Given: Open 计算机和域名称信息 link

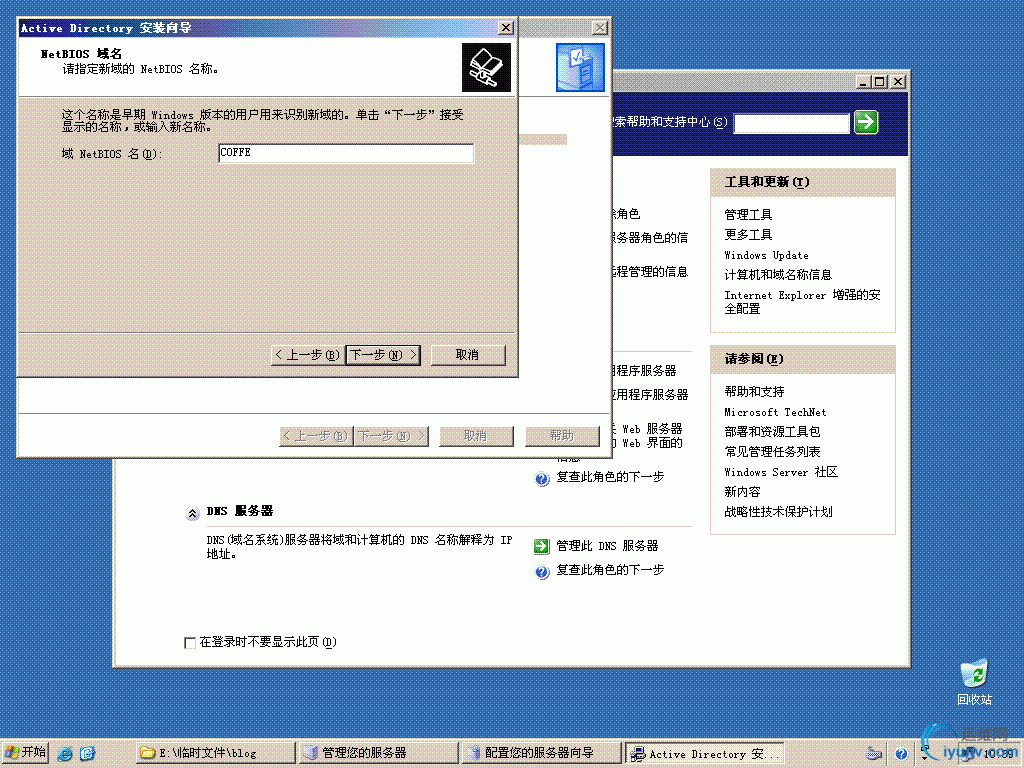Looking at the screenshot, I should point(778,275).
